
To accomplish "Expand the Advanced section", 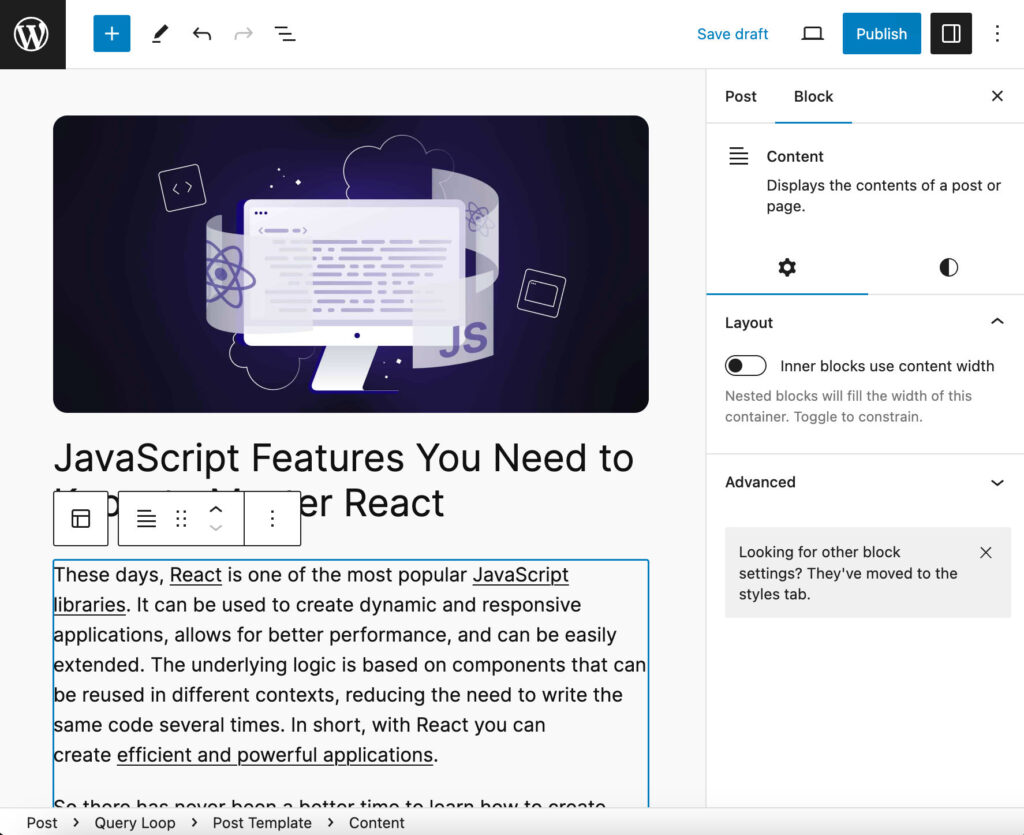I will tap(996, 482).
